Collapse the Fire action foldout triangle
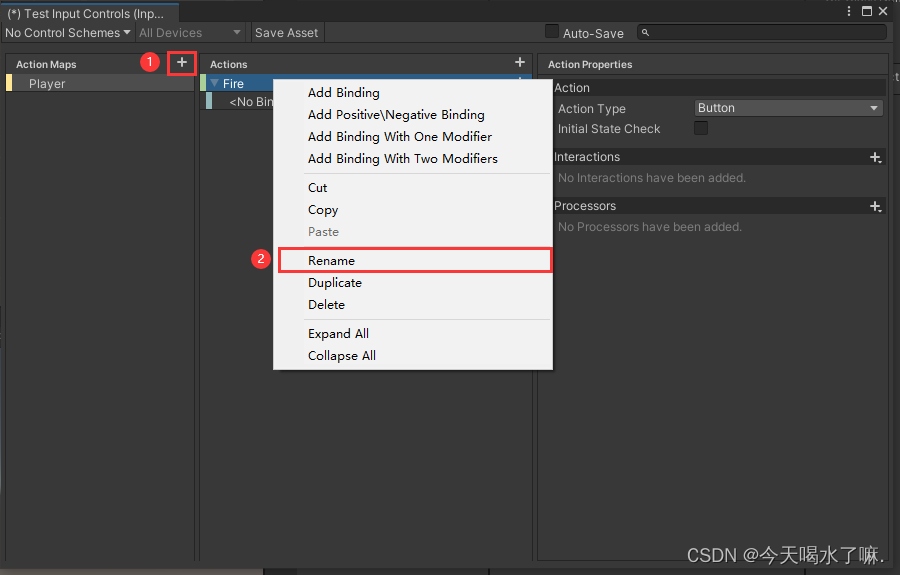 point(215,84)
